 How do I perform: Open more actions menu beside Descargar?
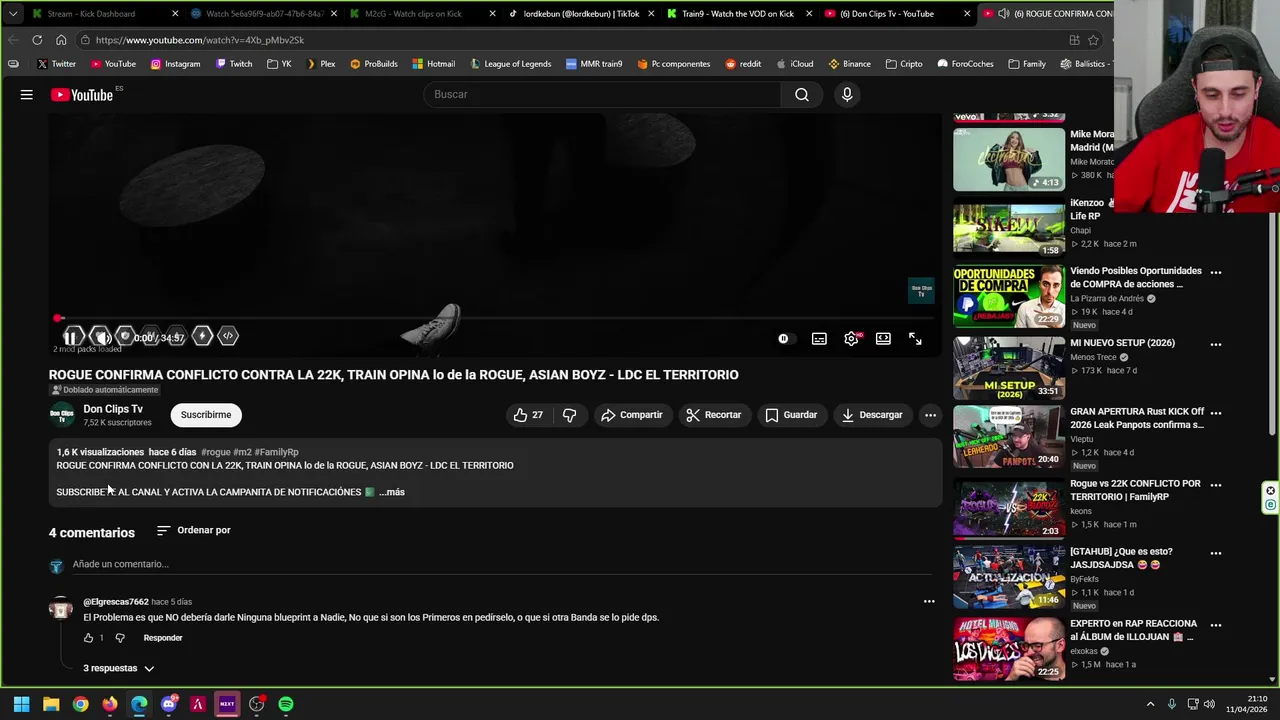930,415
